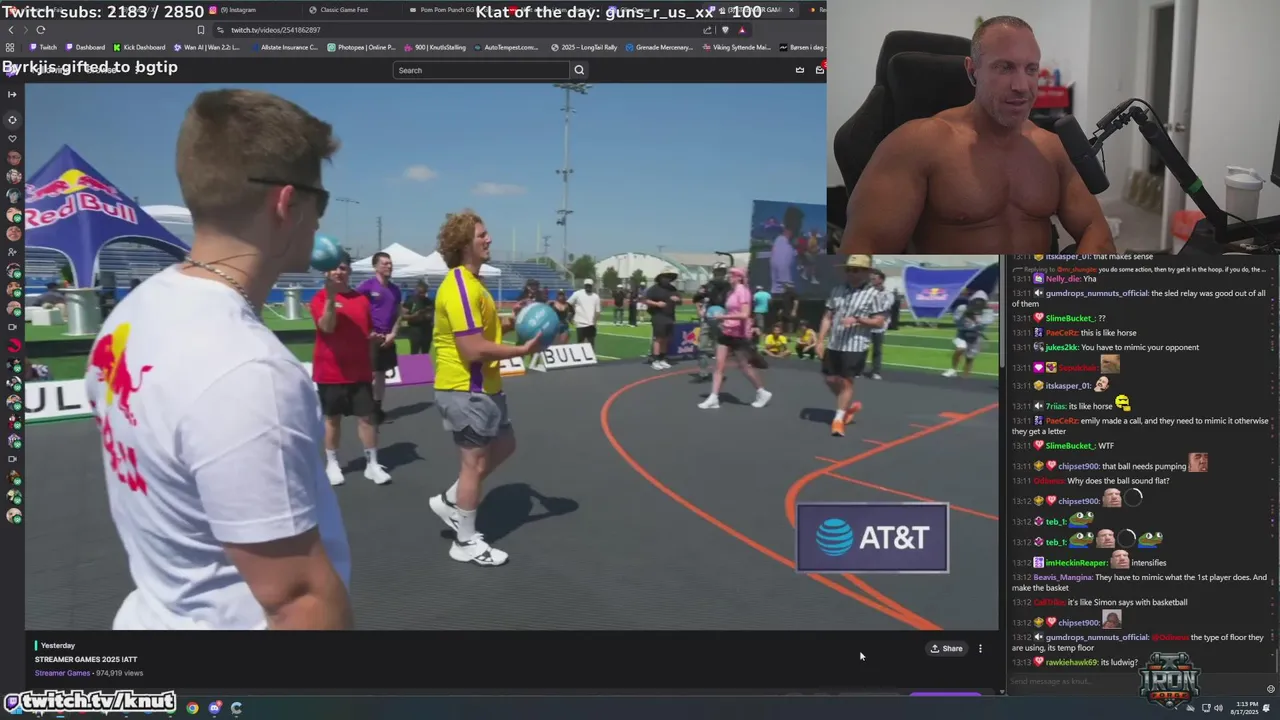Click chat username 7riias
The image size is (1280, 720).
(1055, 406)
